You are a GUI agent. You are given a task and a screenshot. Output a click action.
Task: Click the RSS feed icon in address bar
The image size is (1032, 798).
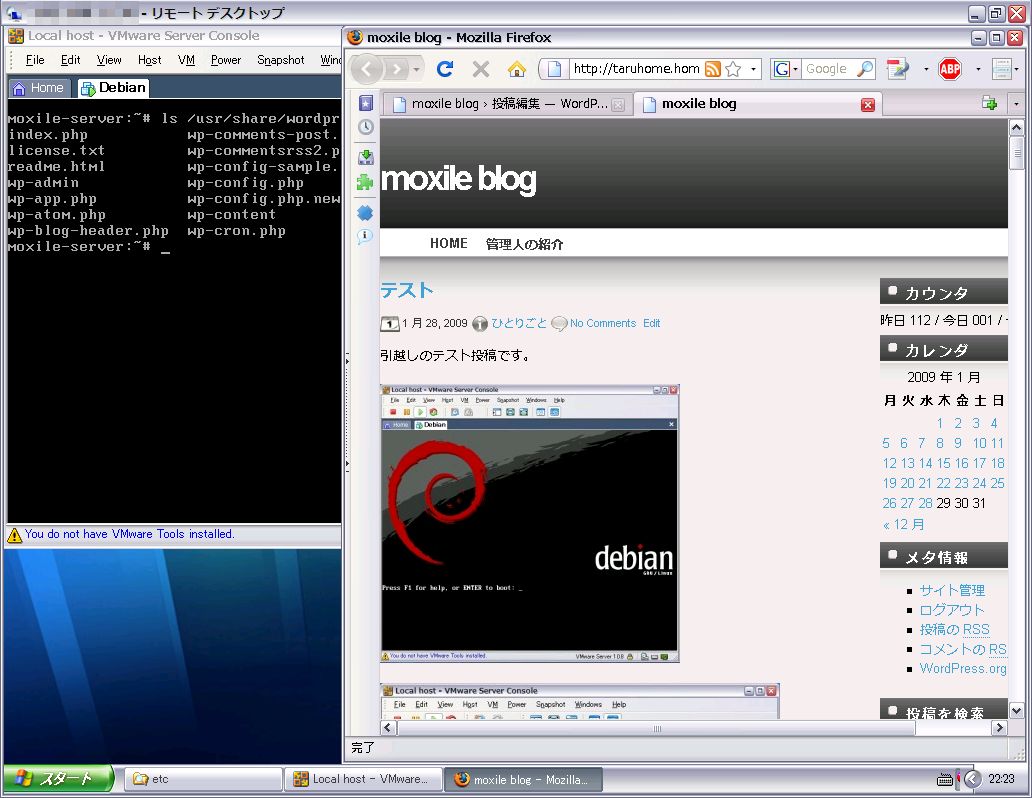[713, 69]
